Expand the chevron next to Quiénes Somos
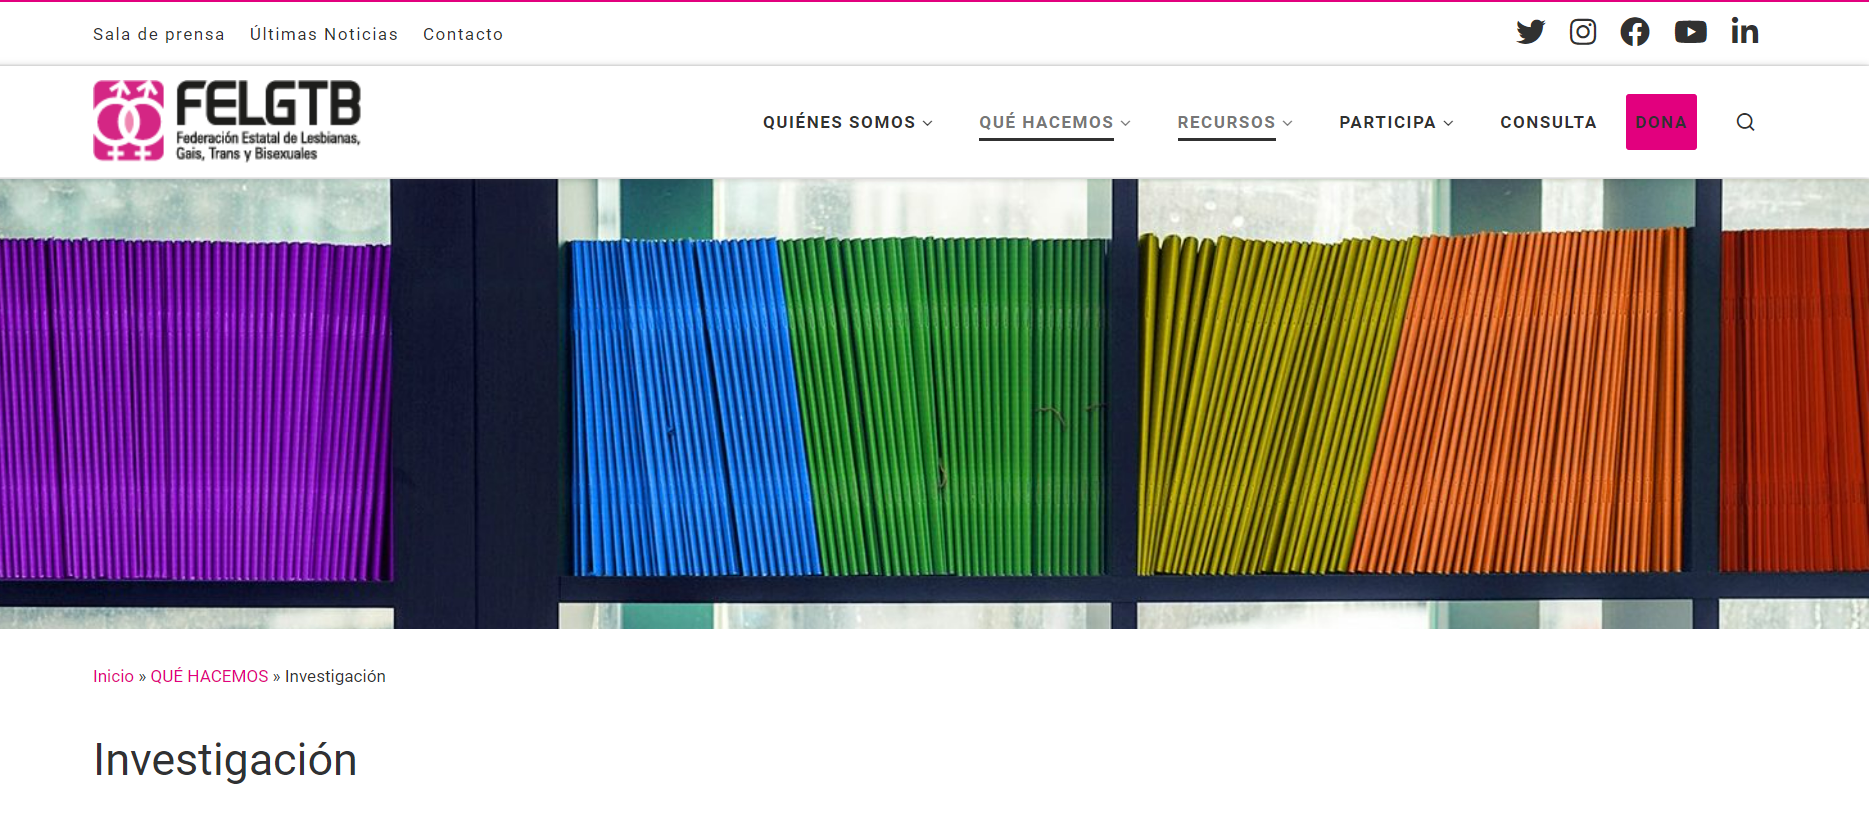Screen dimensions: 1869x815 click(928, 123)
